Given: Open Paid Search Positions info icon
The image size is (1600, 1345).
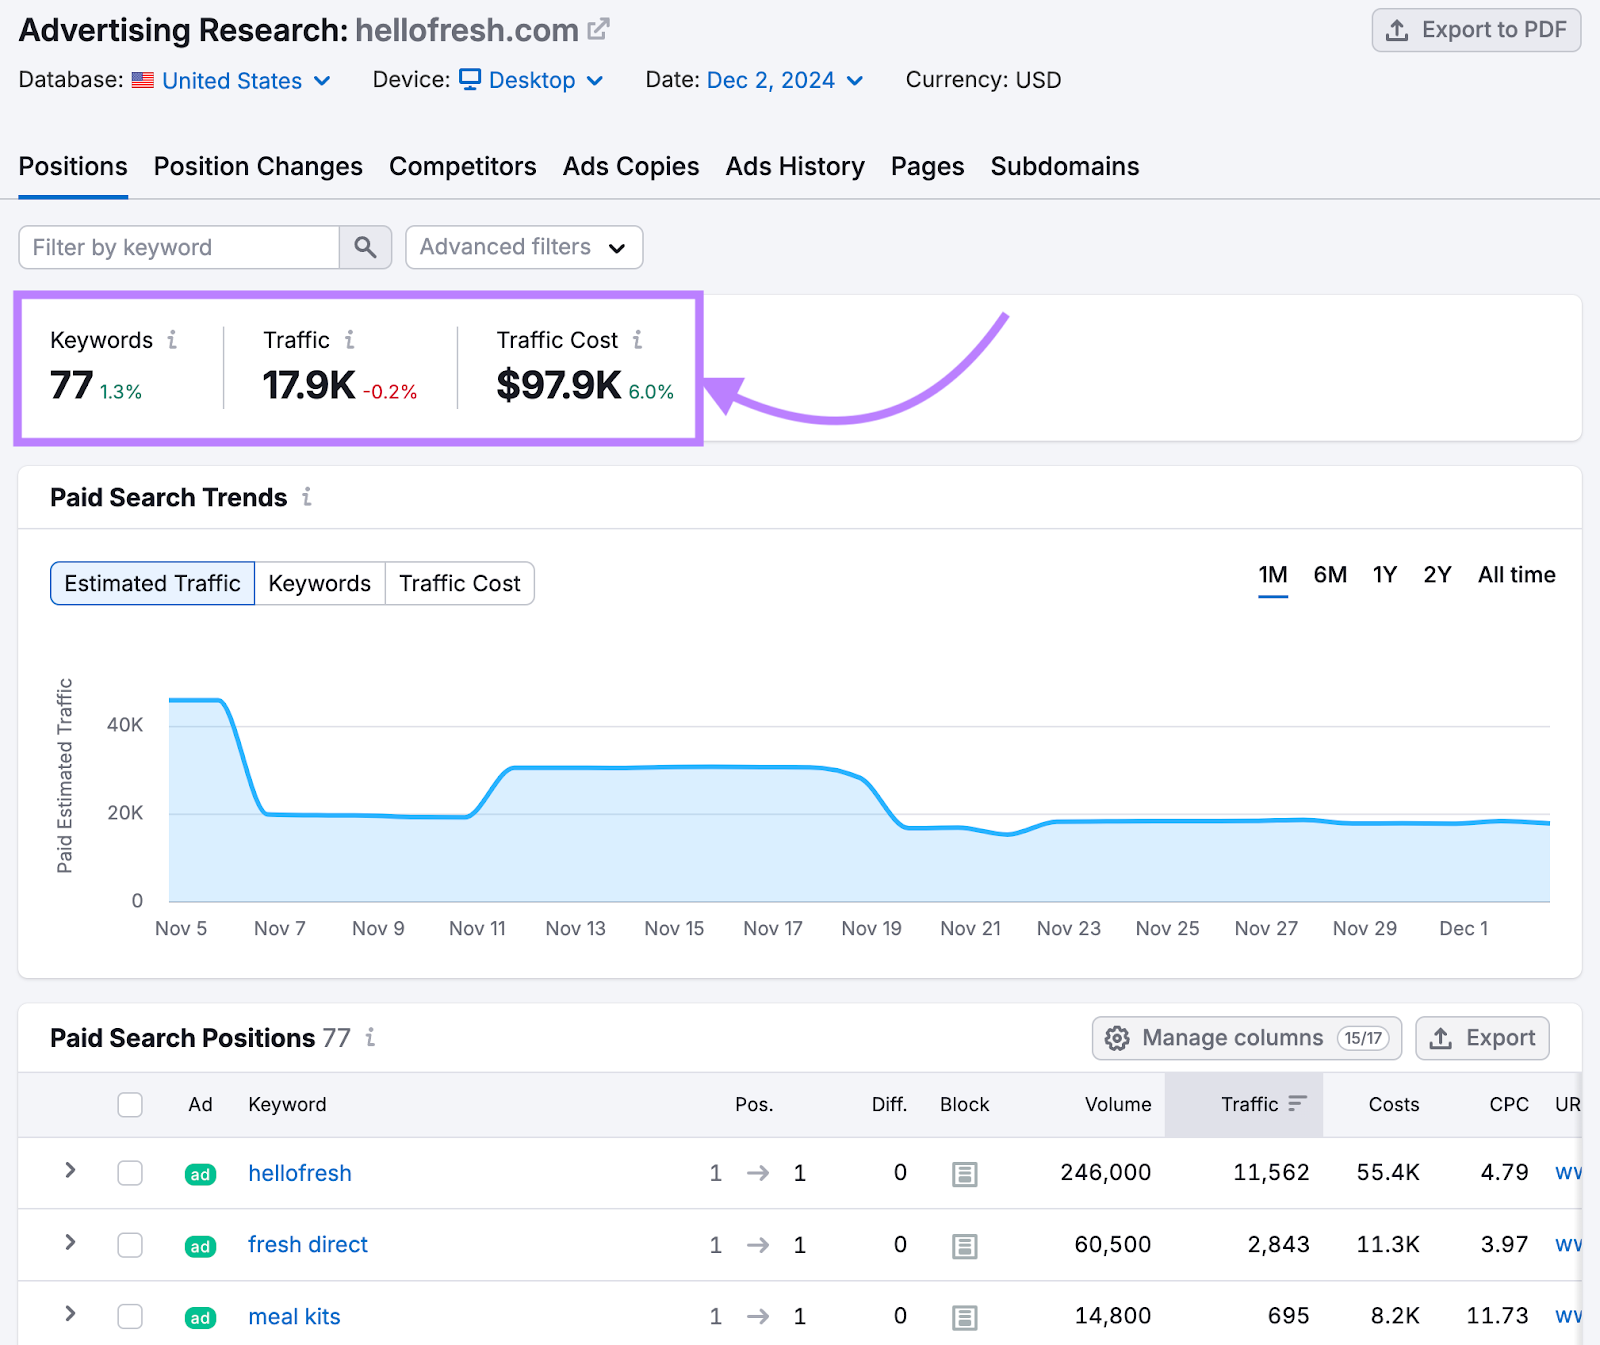Looking at the screenshot, I should 370,1037.
